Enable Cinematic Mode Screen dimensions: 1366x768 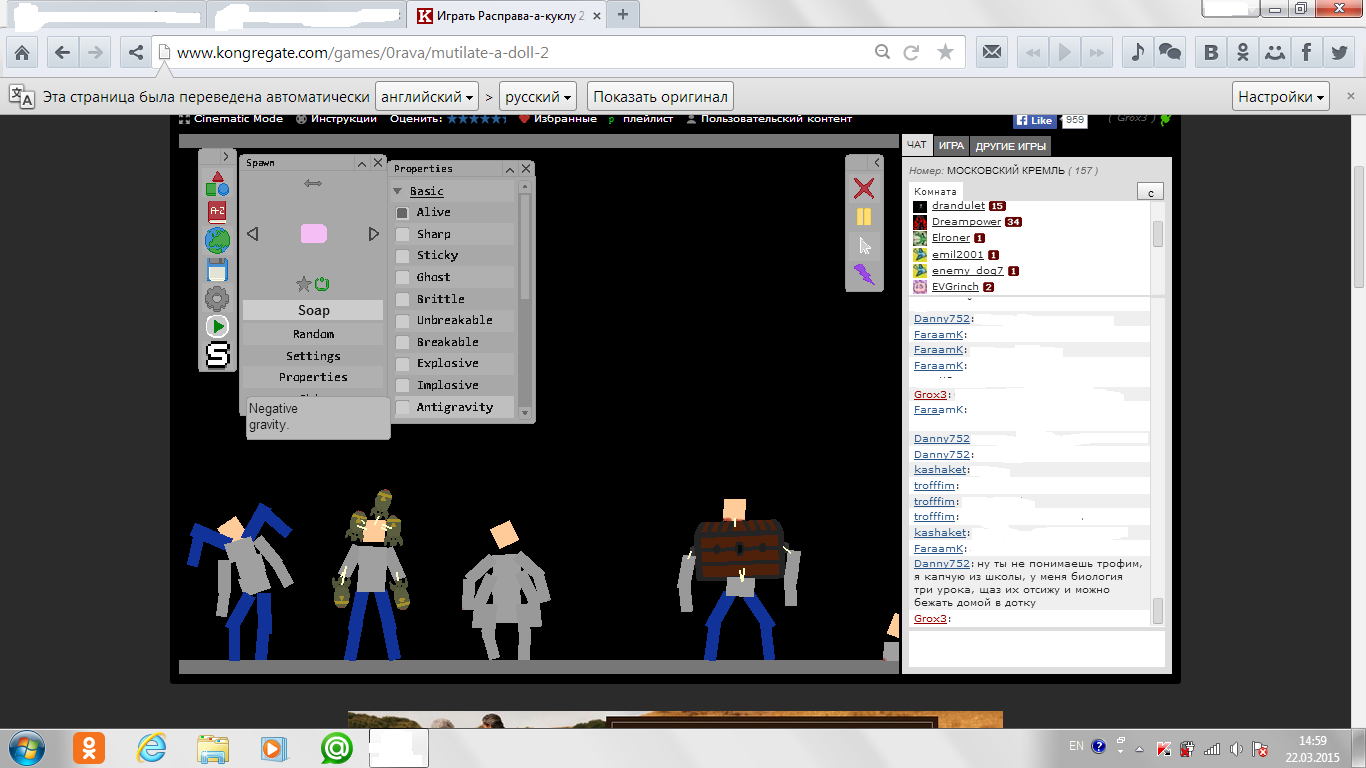point(231,119)
